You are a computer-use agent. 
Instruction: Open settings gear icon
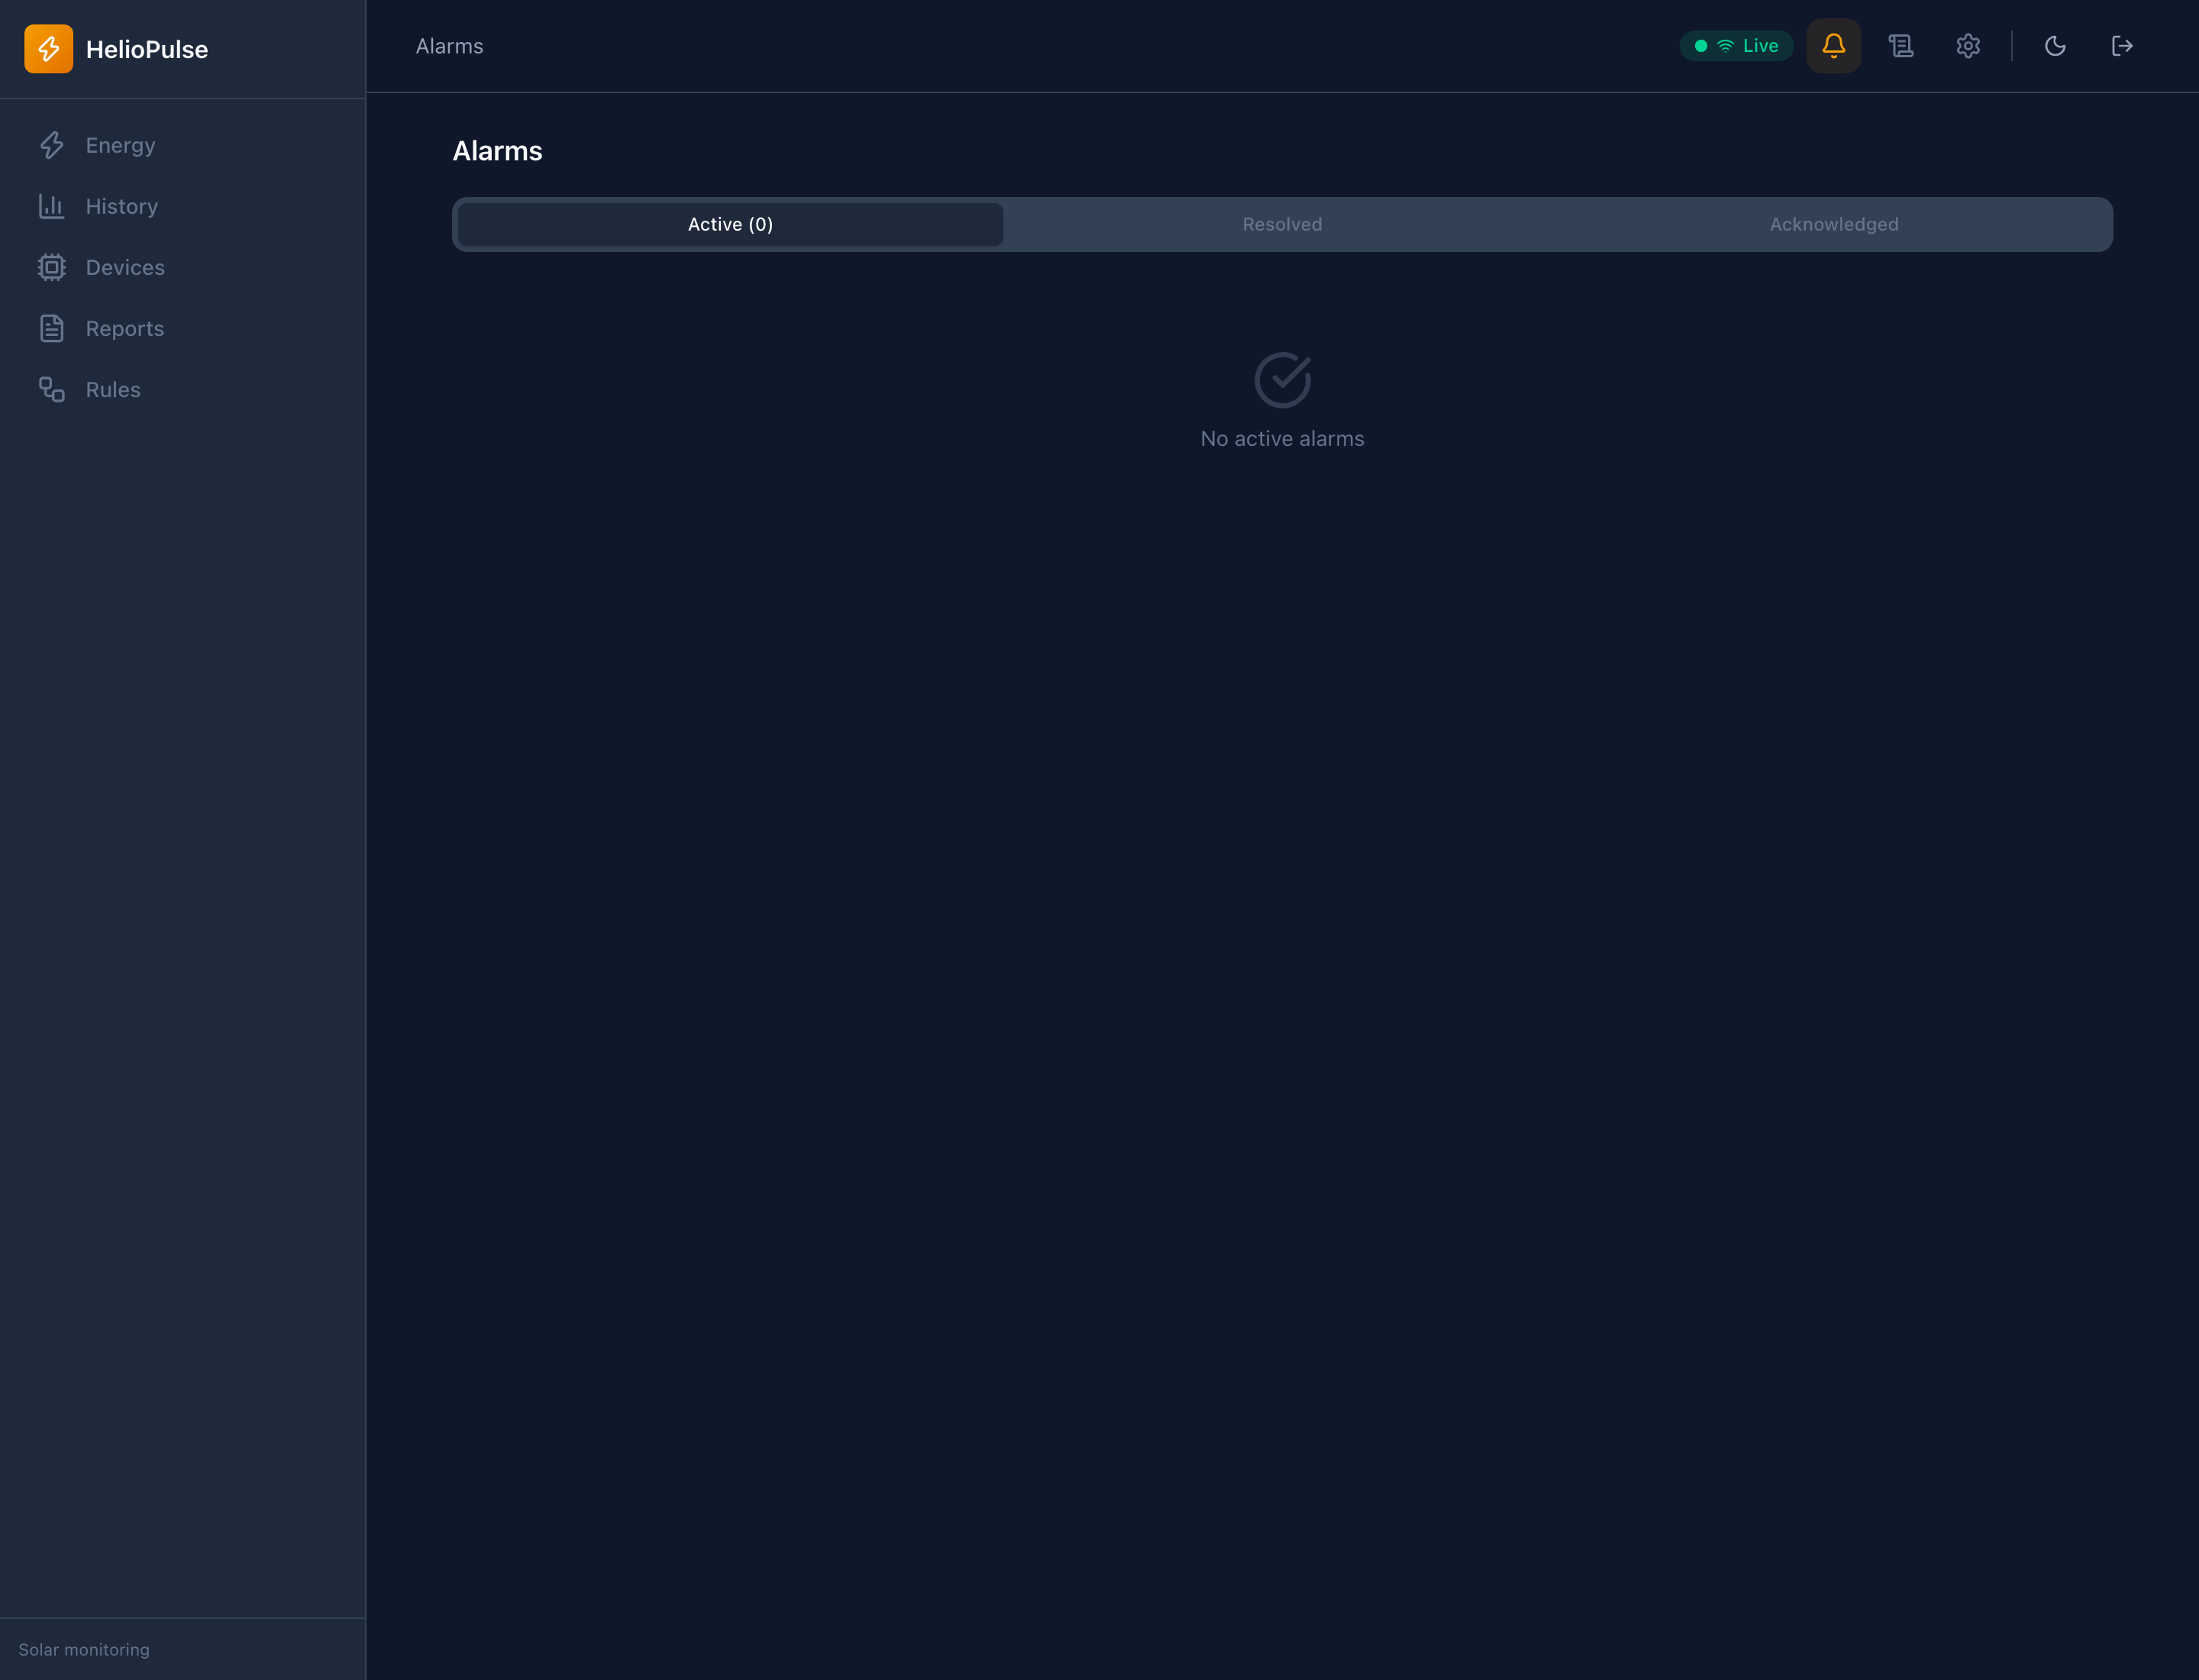[x=1967, y=46]
